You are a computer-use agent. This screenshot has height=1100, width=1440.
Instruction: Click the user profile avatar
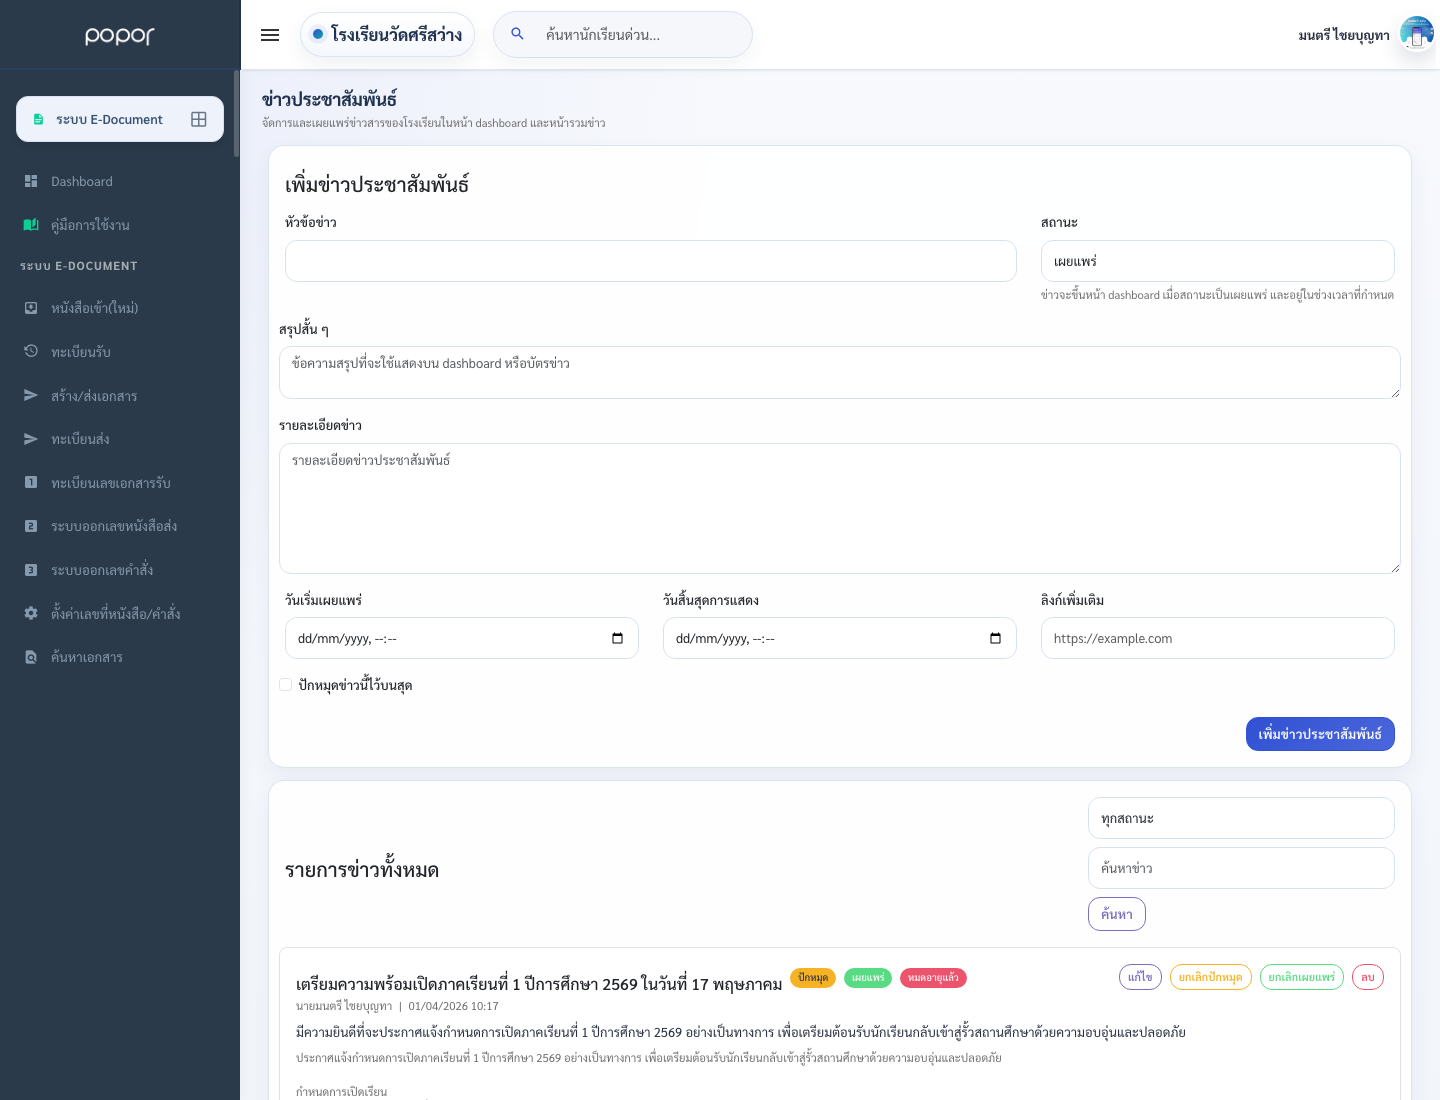pyautogui.click(x=1417, y=34)
